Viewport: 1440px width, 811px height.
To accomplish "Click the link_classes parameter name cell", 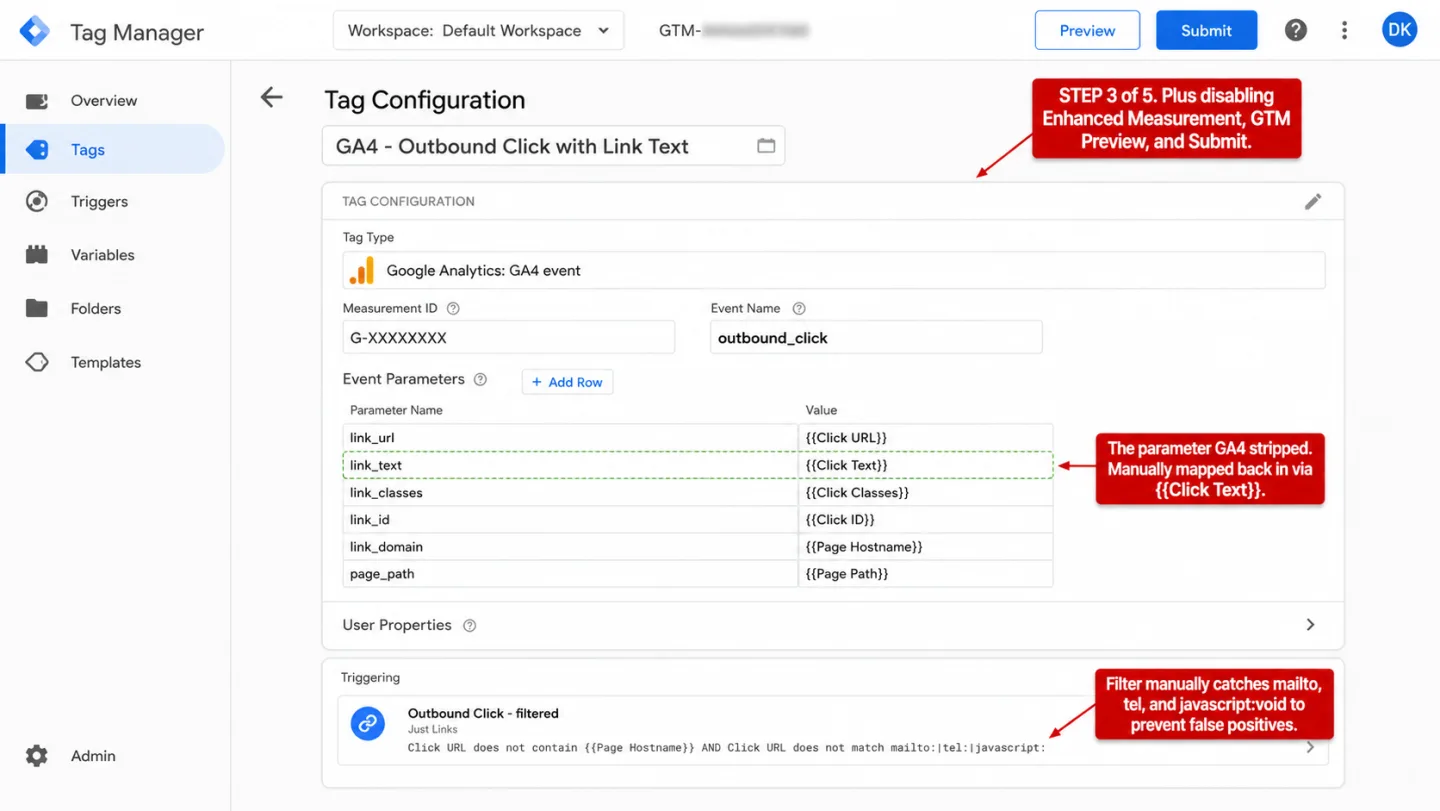I will point(570,493).
